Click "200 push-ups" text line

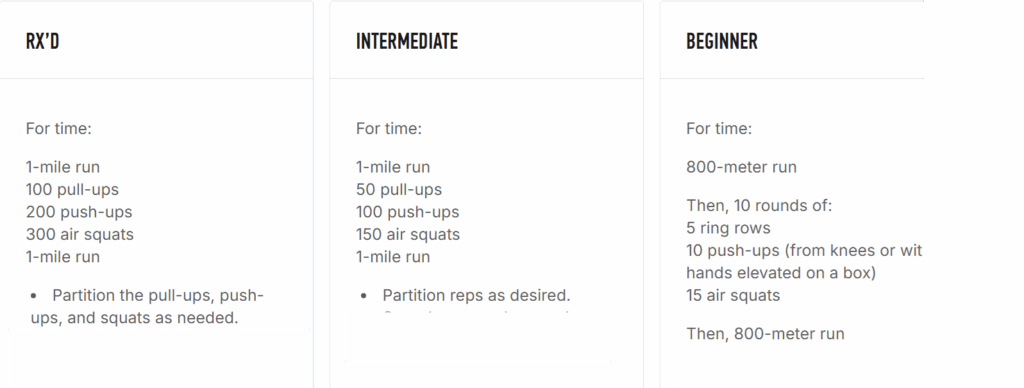click(x=79, y=212)
